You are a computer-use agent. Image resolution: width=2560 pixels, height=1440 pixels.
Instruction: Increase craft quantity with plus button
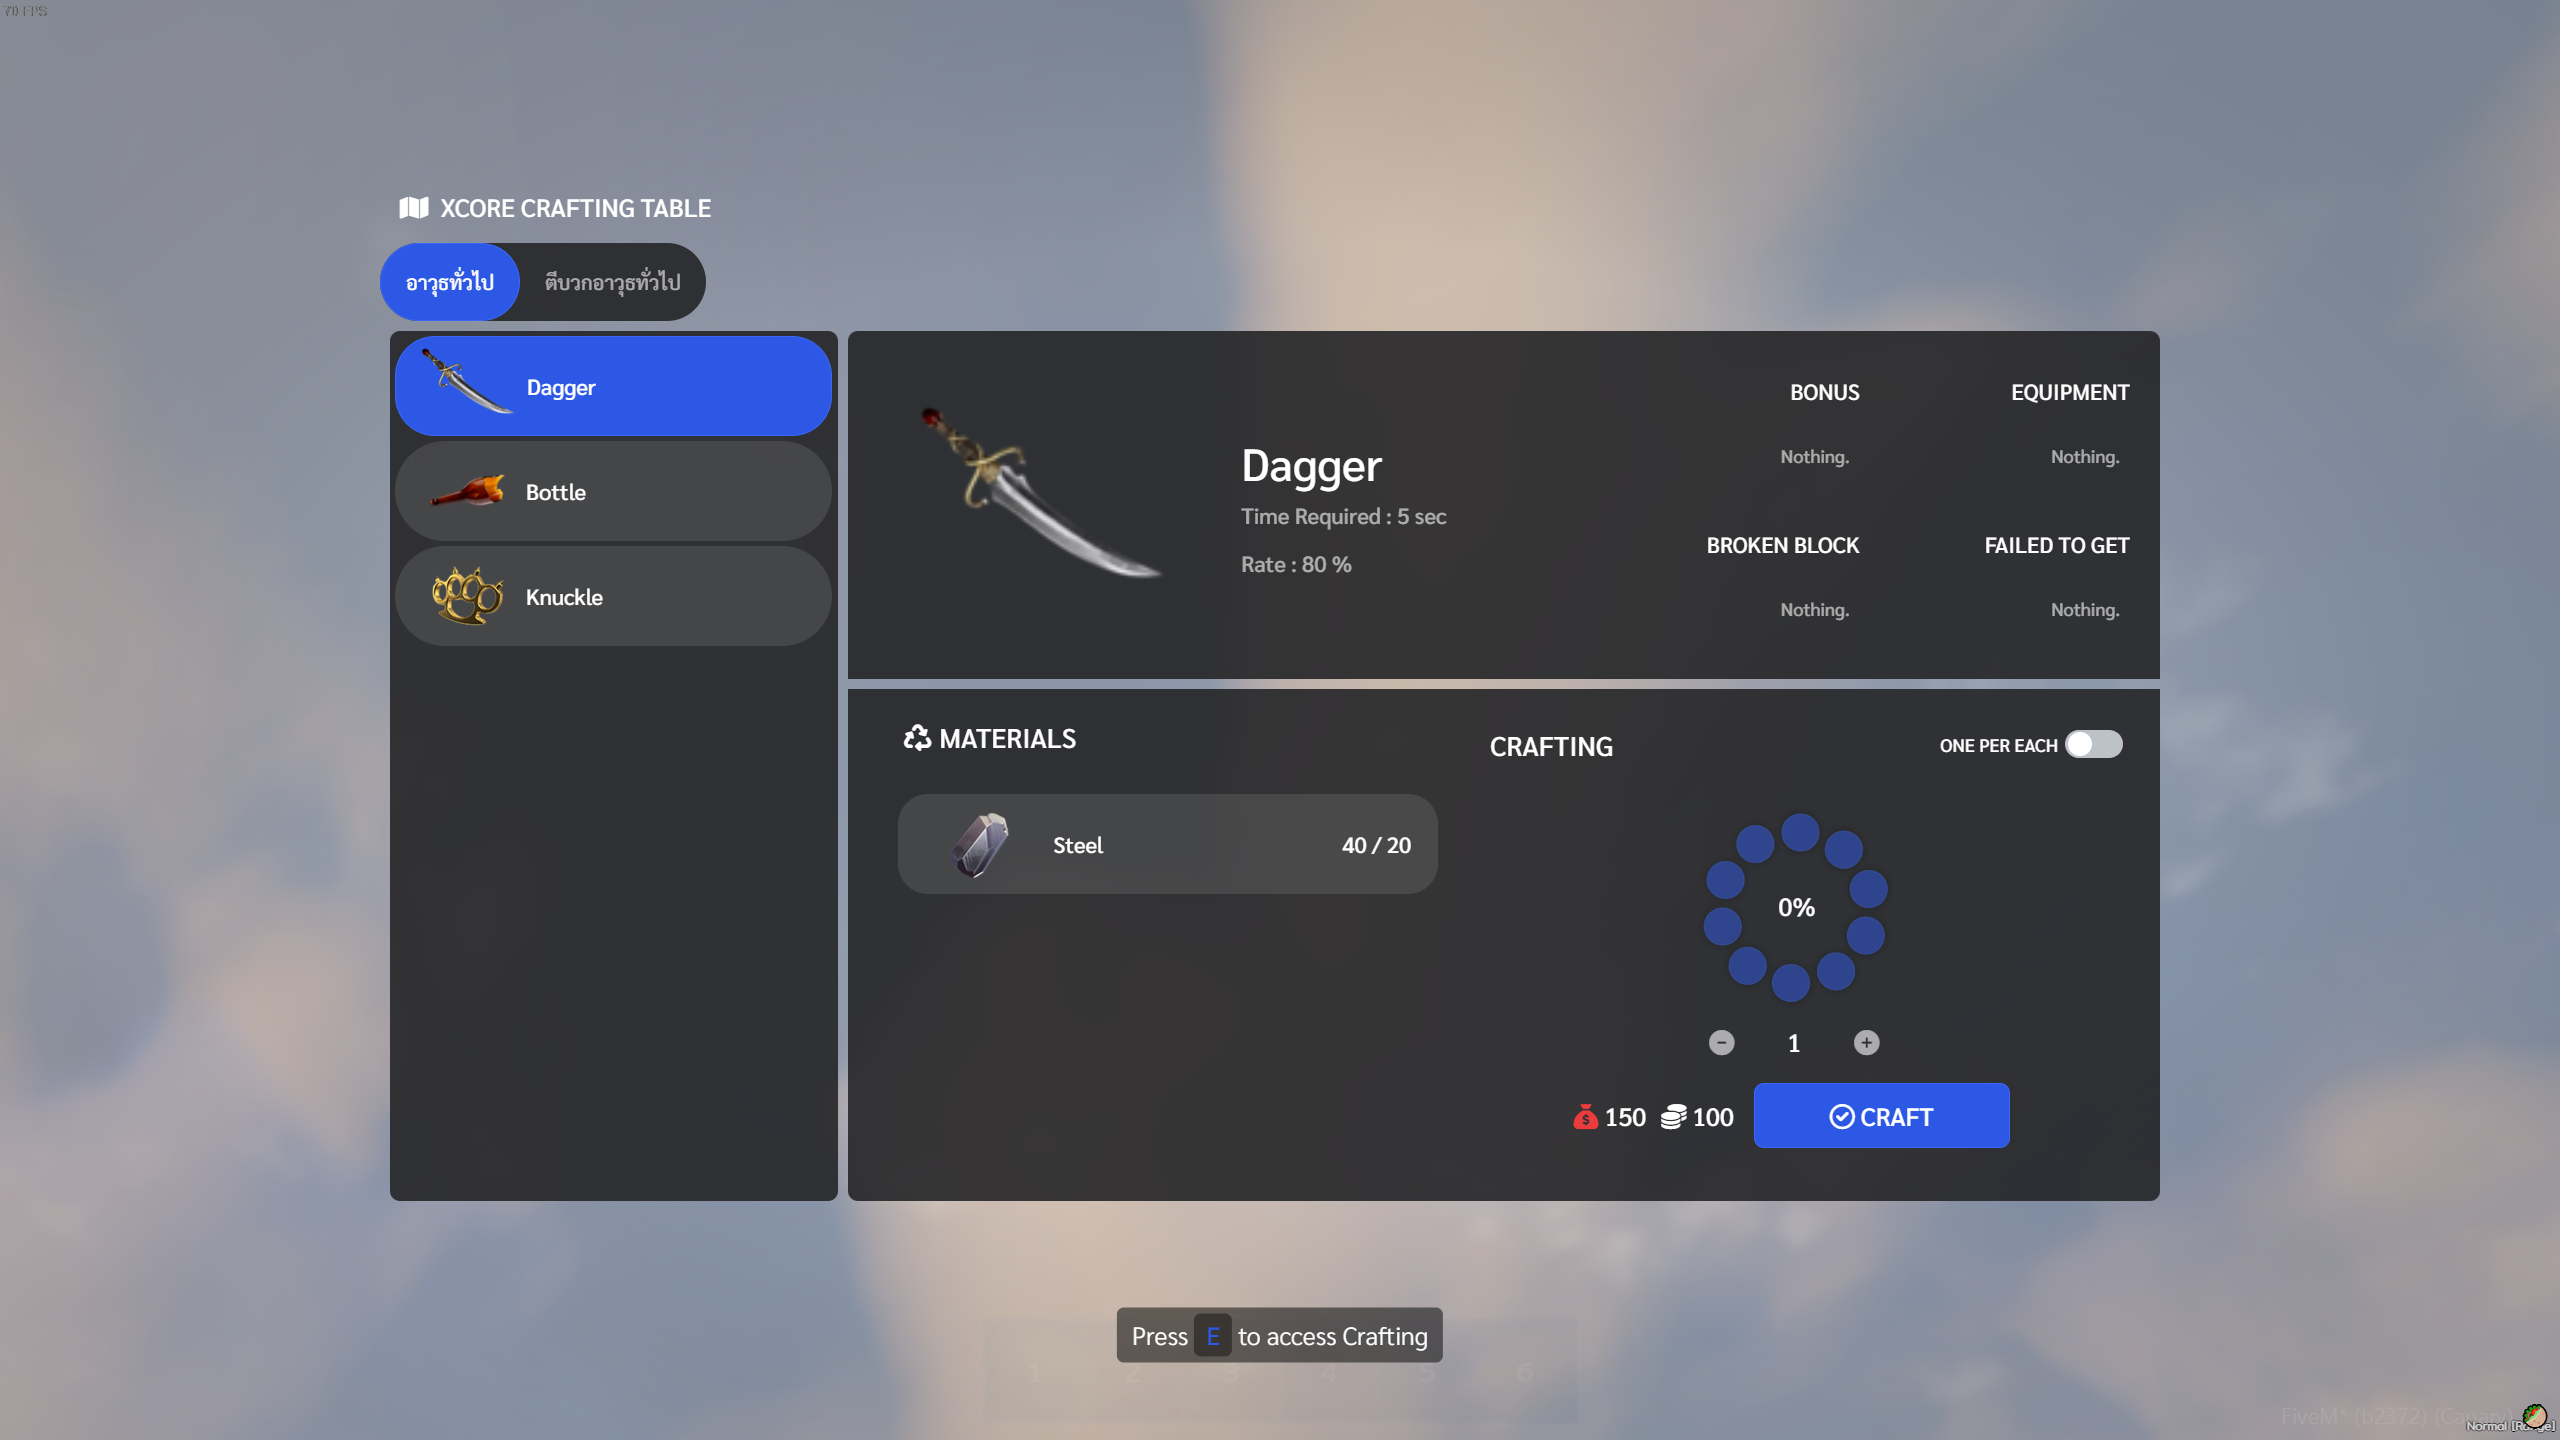point(1866,1043)
